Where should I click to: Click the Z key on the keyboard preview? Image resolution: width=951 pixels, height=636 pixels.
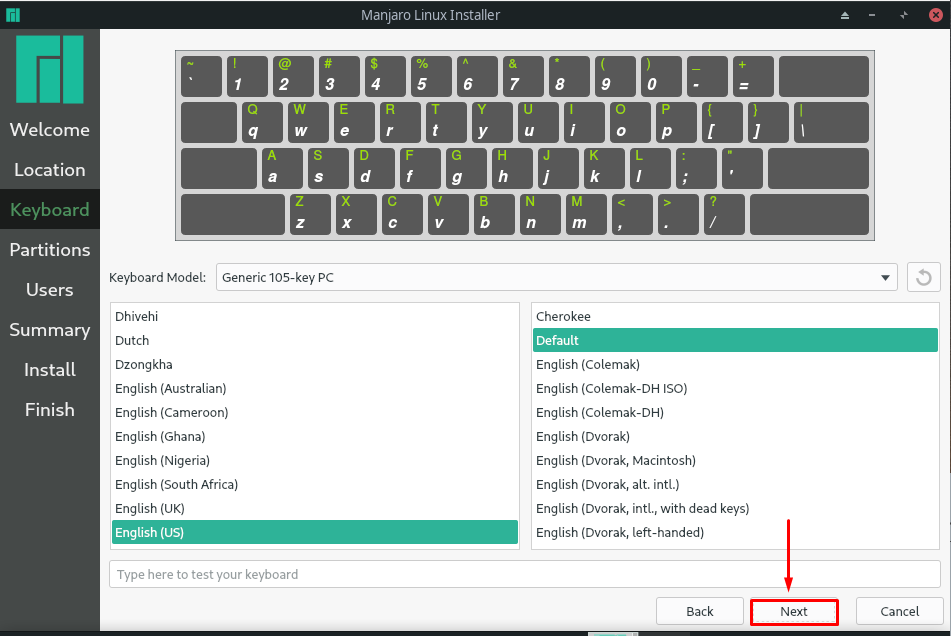311,215
